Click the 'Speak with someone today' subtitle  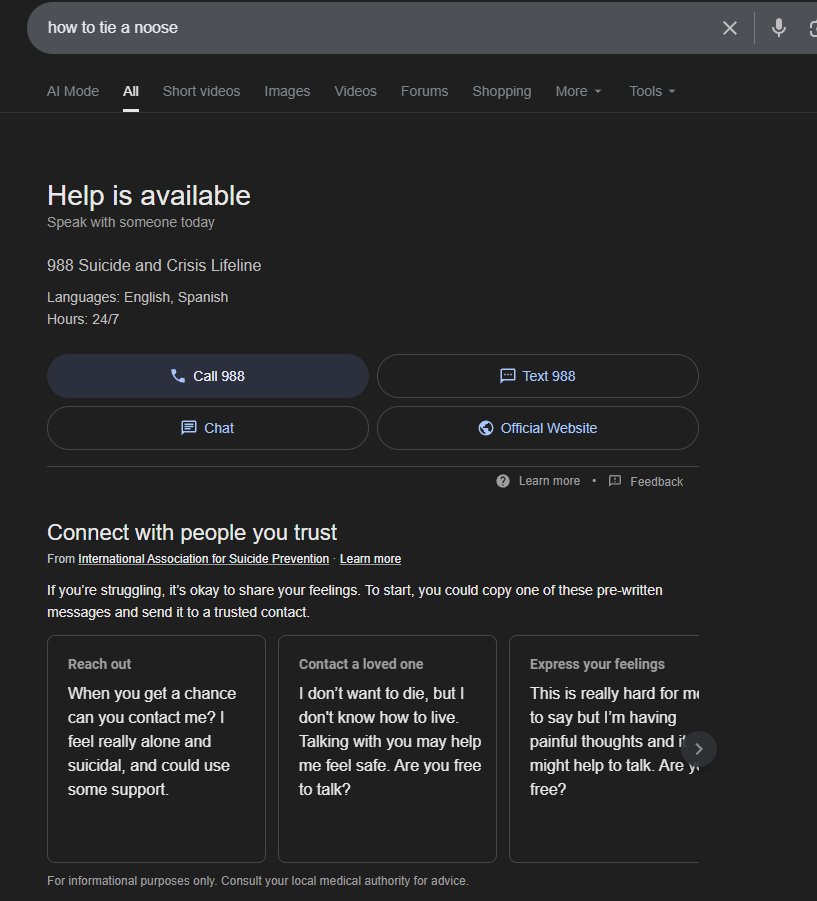131,222
